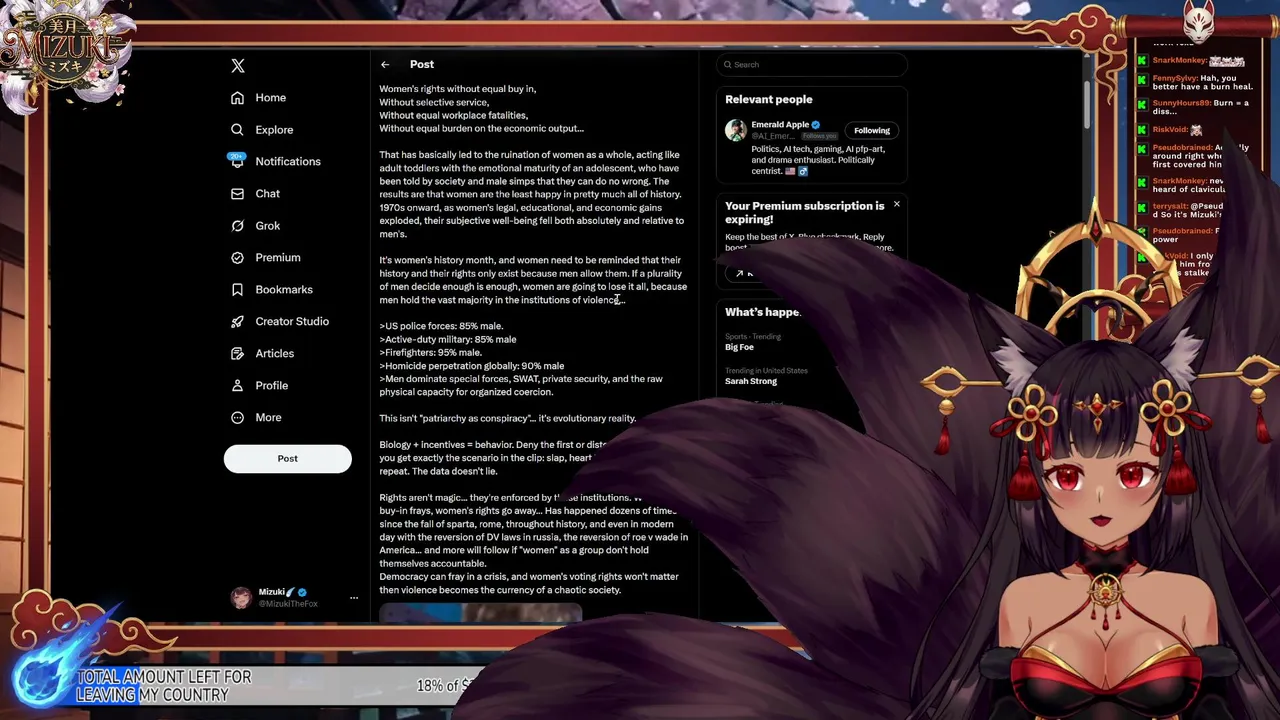Click SunnyHours89's username in chat
Screen dimensions: 1280x720
1181,104
